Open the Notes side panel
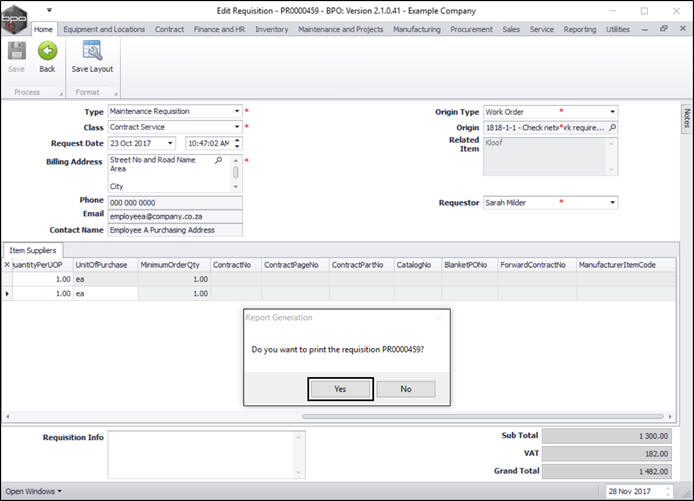 pyautogui.click(x=686, y=118)
